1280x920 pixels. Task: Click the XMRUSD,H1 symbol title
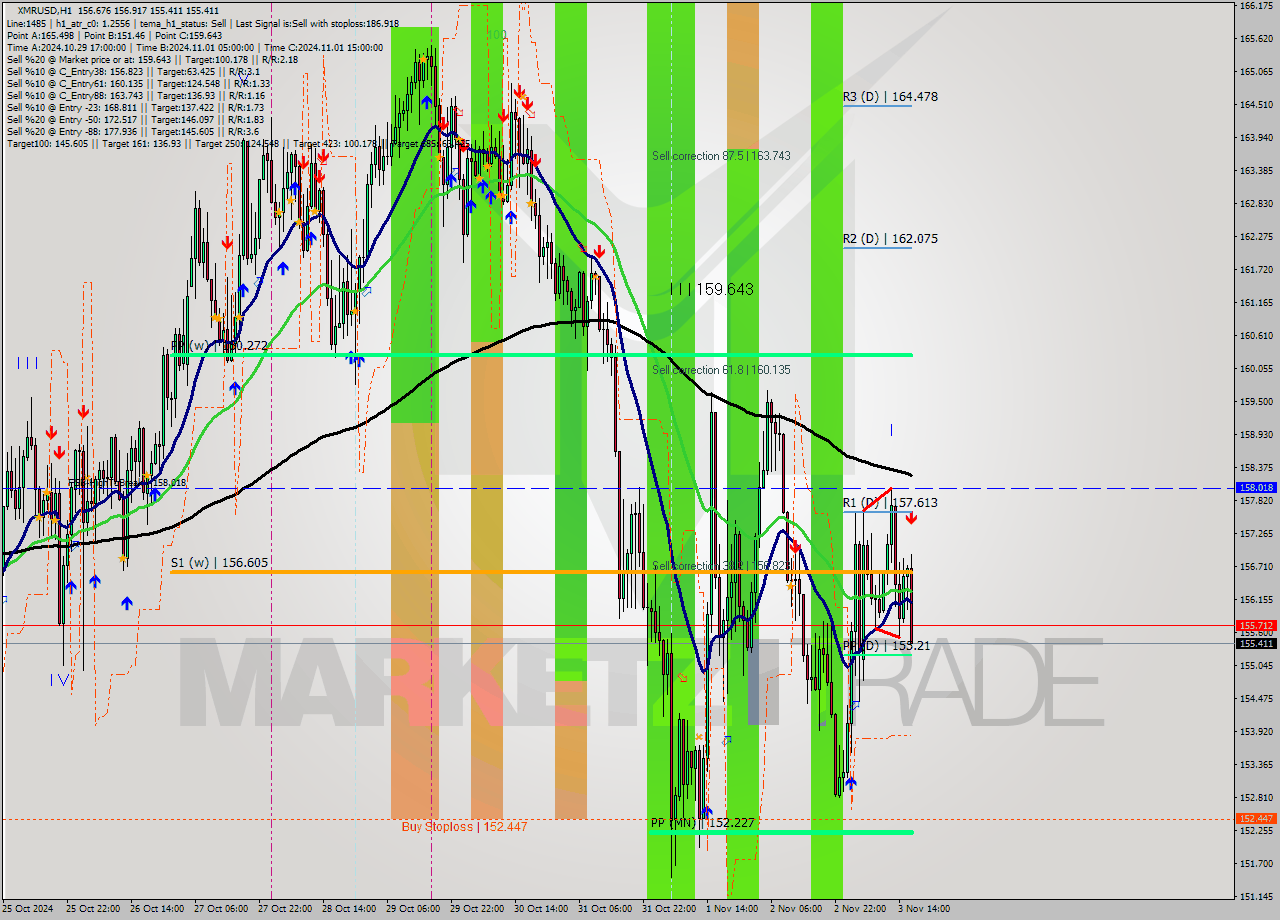pos(45,10)
